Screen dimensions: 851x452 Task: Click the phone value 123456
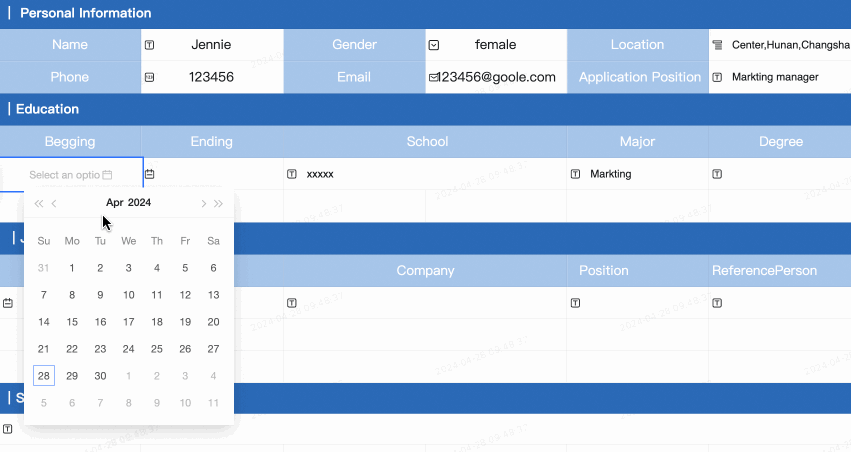tap(211, 77)
